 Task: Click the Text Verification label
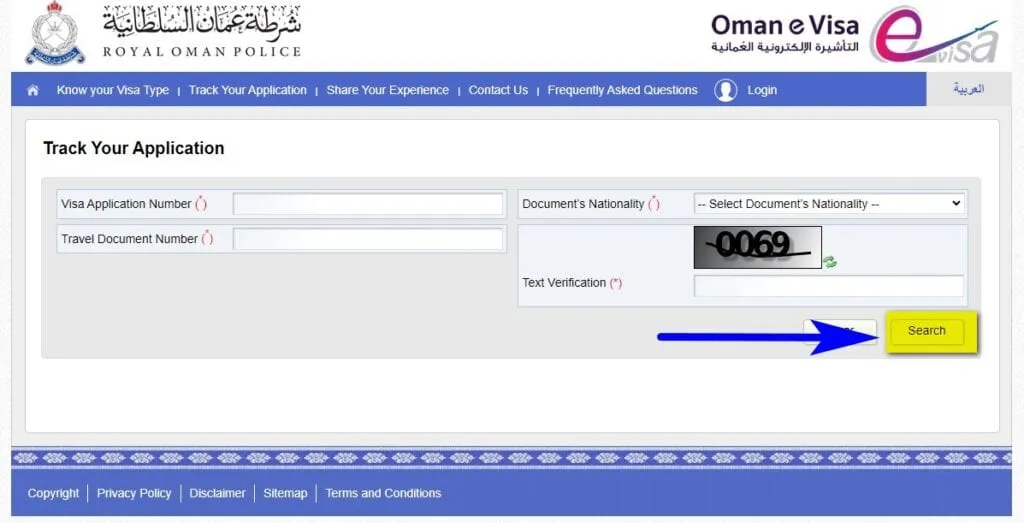pyautogui.click(x=564, y=283)
